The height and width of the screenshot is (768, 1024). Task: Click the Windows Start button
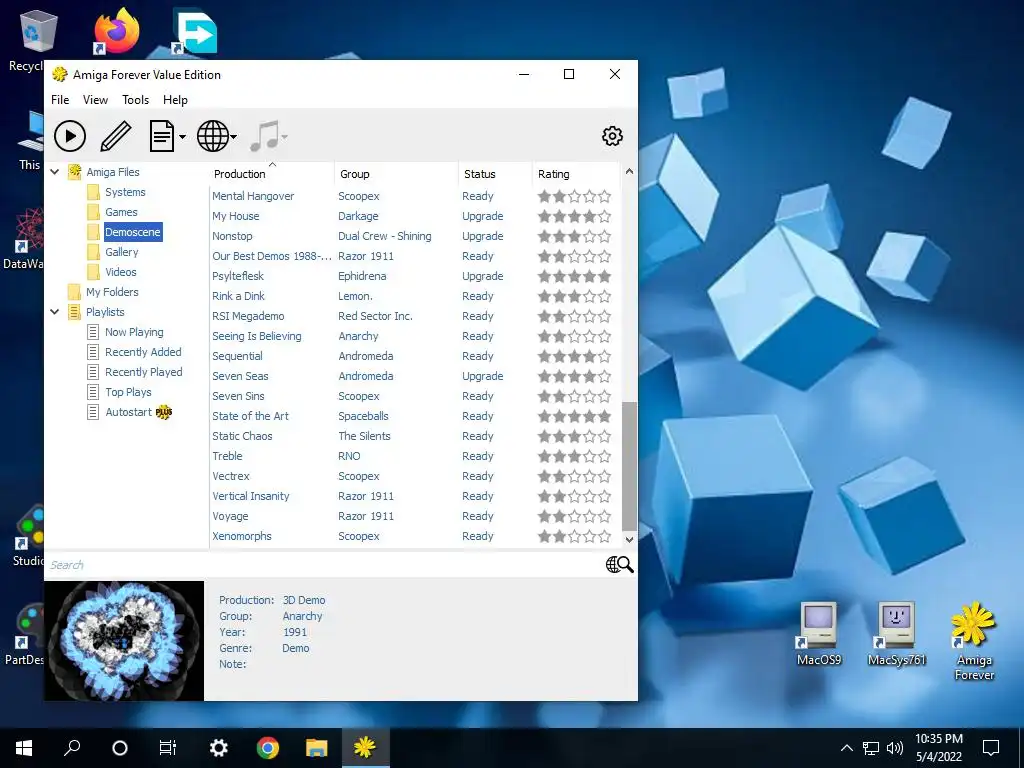(x=24, y=748)
